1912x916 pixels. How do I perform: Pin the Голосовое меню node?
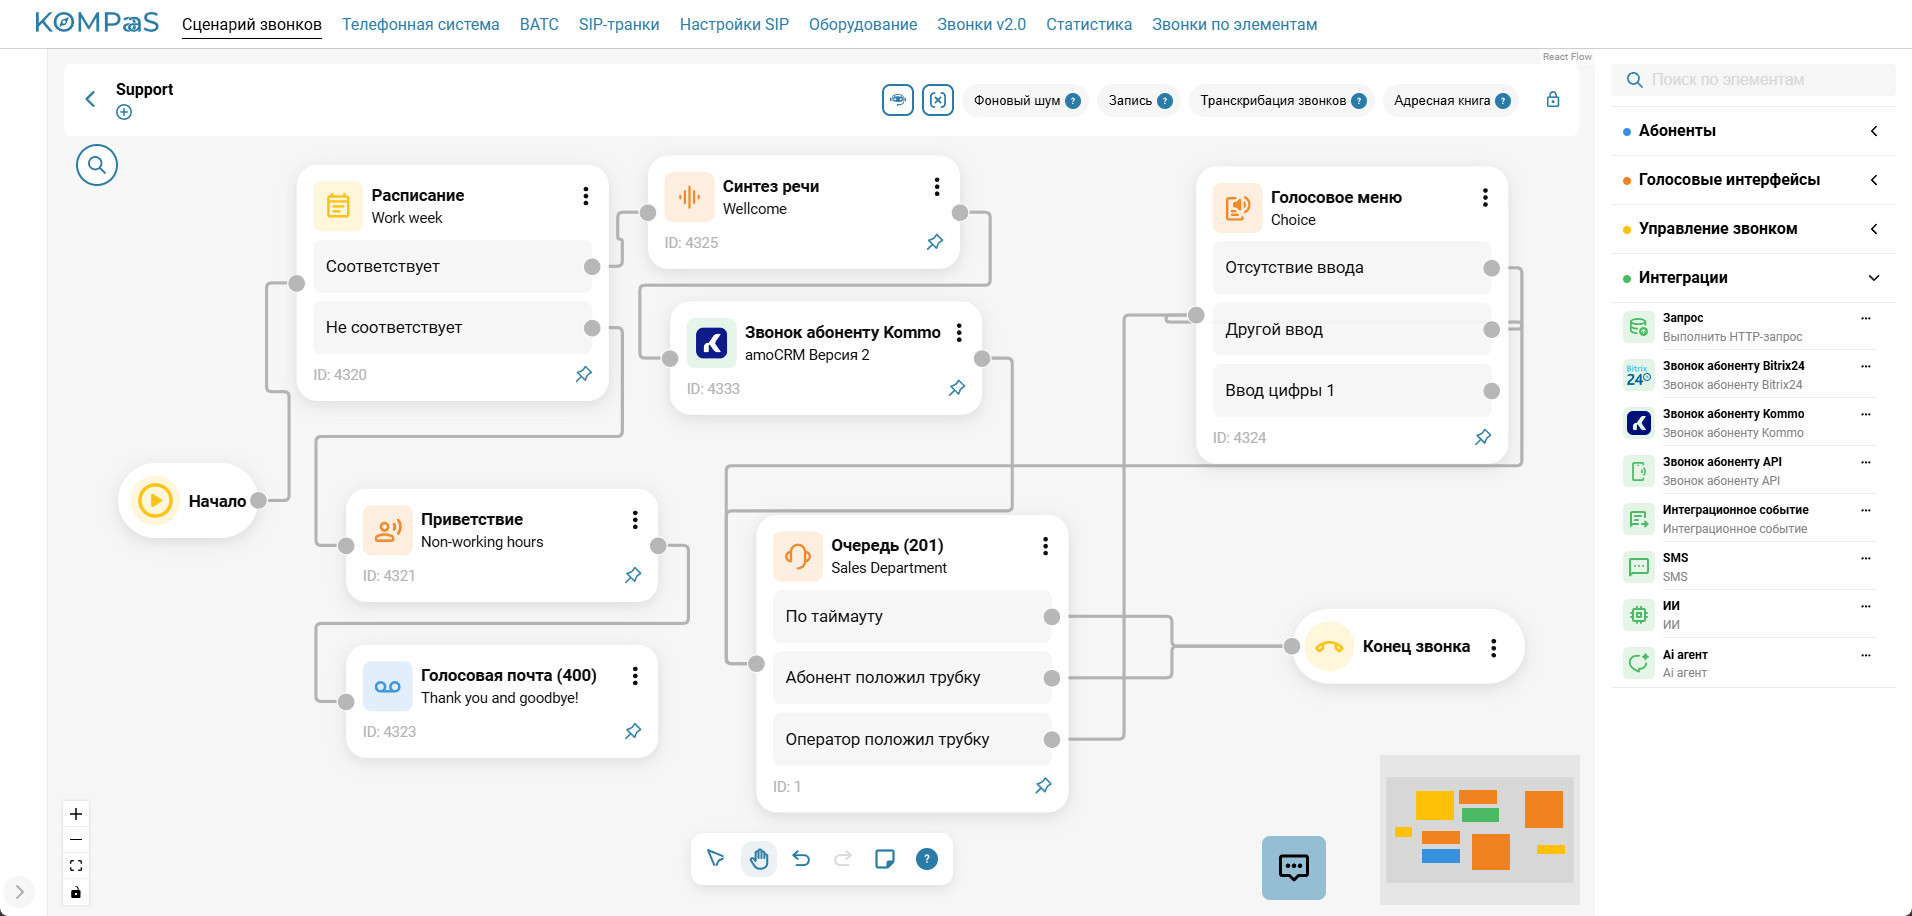click(1483, 437)
